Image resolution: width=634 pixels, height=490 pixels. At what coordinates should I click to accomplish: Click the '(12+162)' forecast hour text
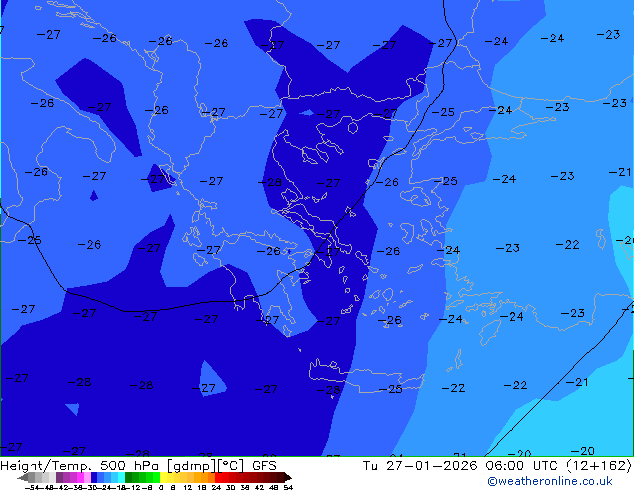(598, 465)
